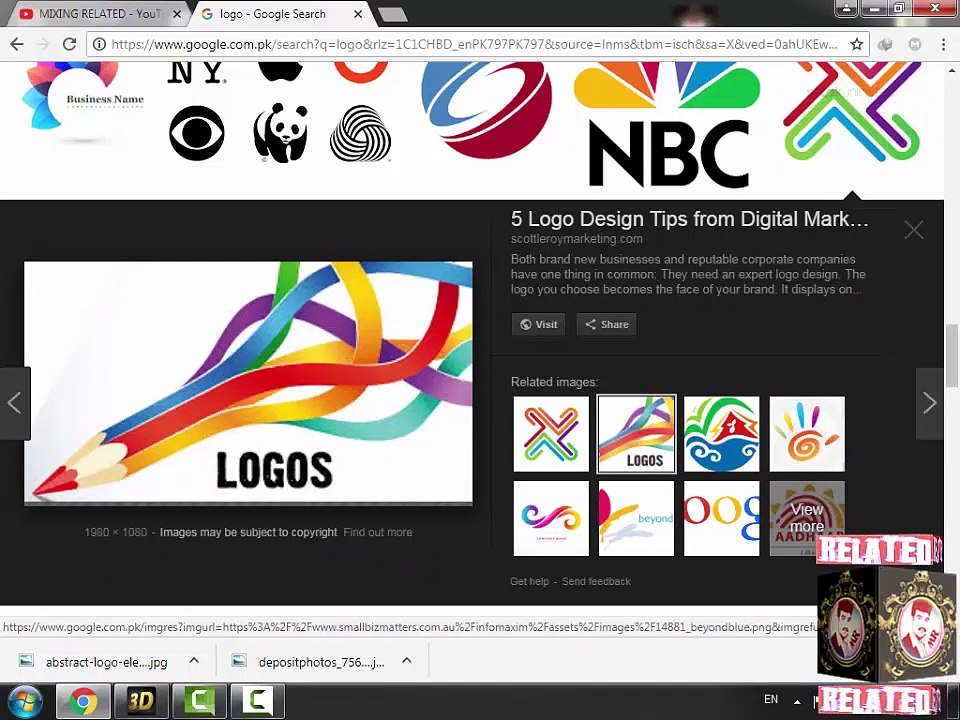Open the Chrome three-dot menu
Image resolution: width=960 pixels, height=720 pixels.
coord(943,44)
